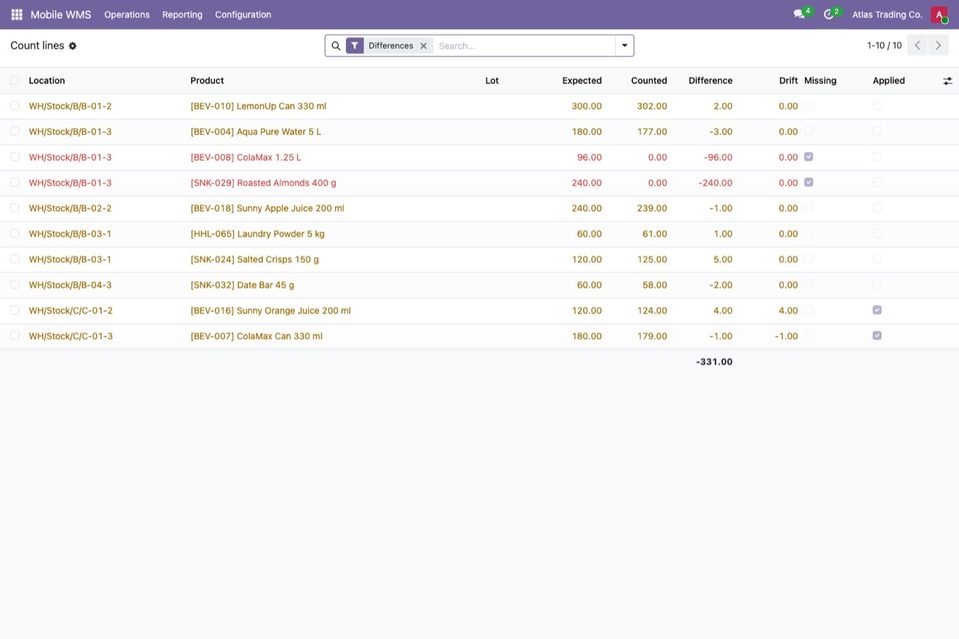Sort by the Drift column header

click(788, 81)
